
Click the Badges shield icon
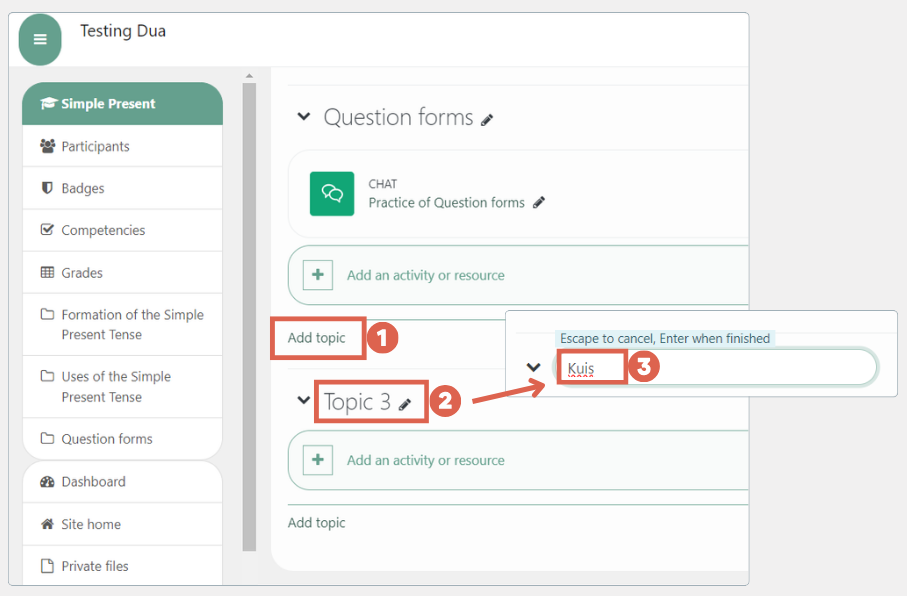coord(47,188)
